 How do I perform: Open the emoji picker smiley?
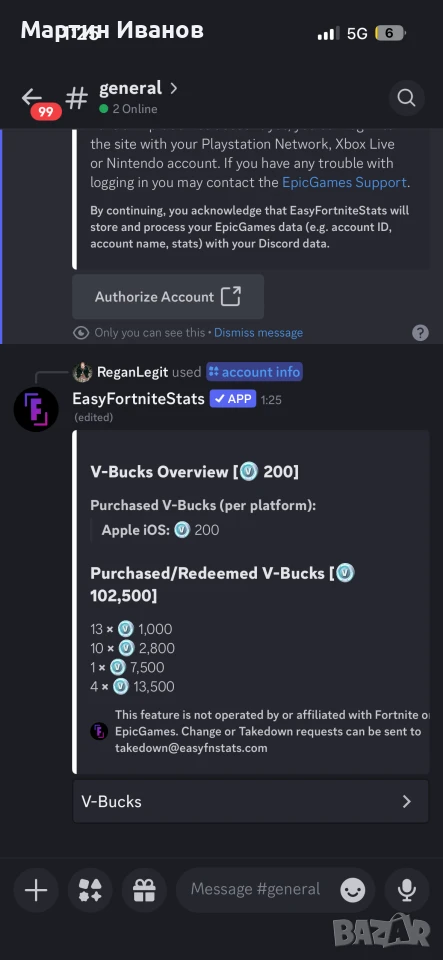click(353, 890)
